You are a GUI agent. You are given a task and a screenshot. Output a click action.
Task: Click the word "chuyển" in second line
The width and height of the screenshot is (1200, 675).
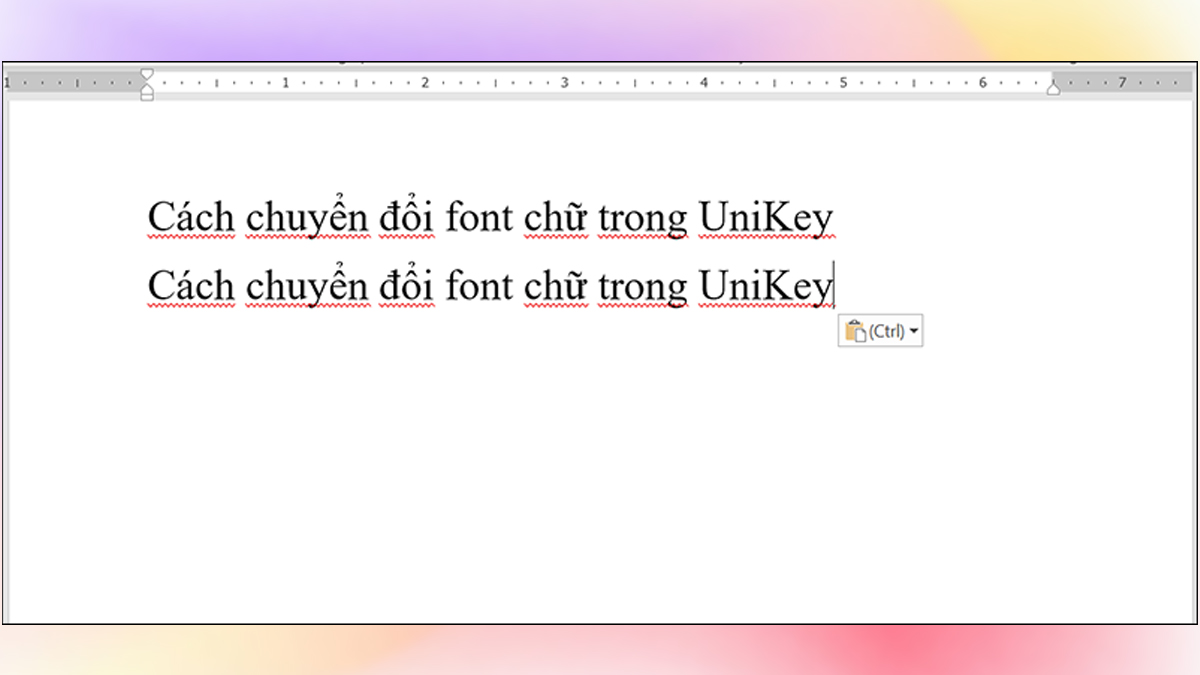307,288
